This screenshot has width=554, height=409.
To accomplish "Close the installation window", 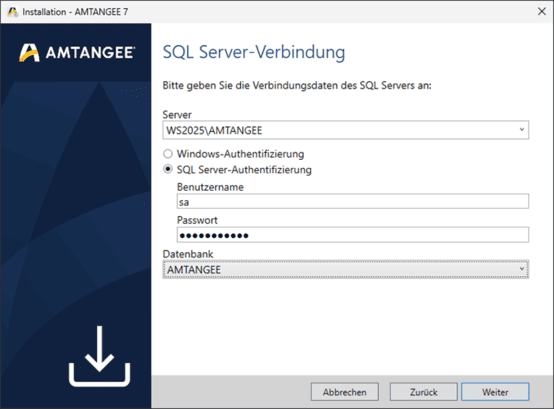I will 542,11.
